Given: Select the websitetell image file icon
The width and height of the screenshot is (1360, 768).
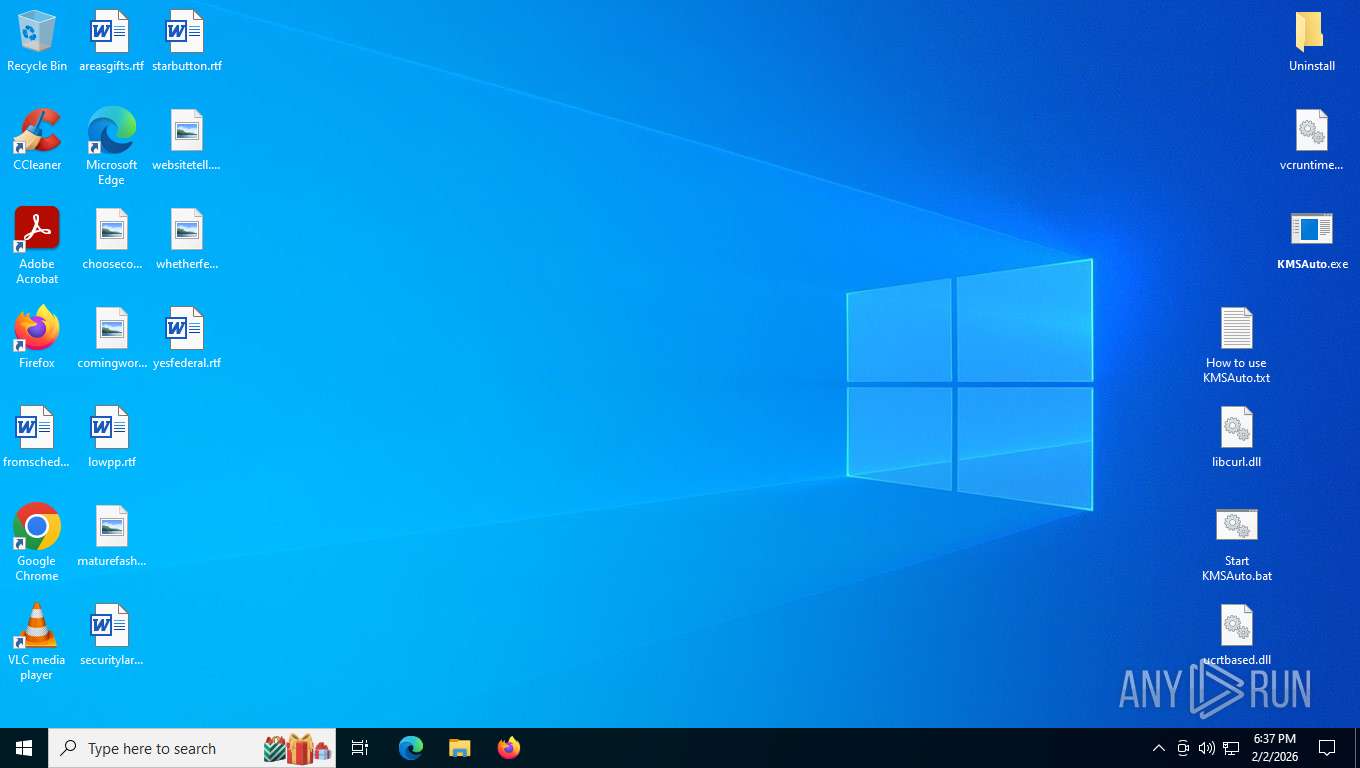Looking at the screenshot, I should (x=187, y=141).
